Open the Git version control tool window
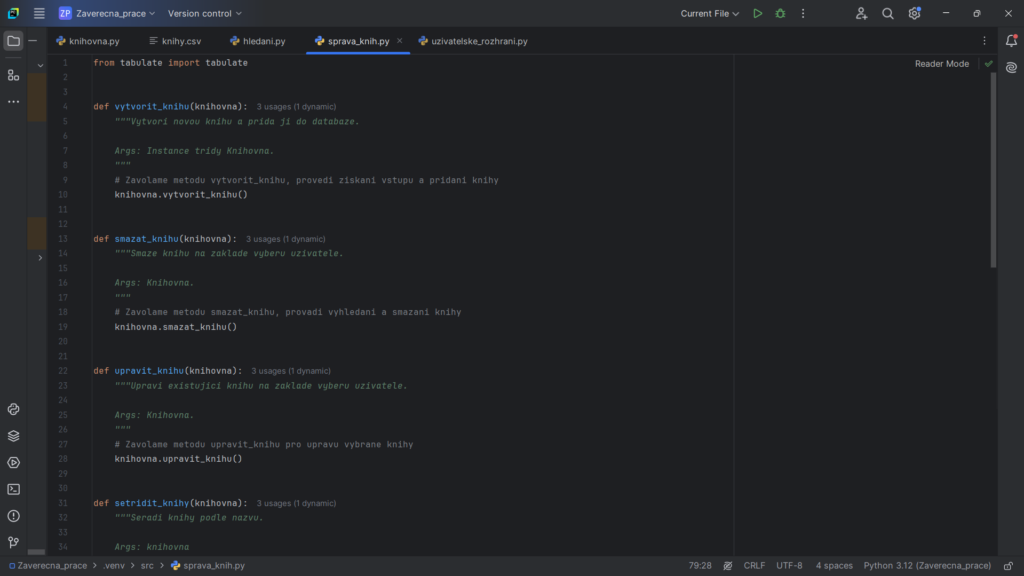The height and width of the screenshot is (576, 1024). (13, 542)
